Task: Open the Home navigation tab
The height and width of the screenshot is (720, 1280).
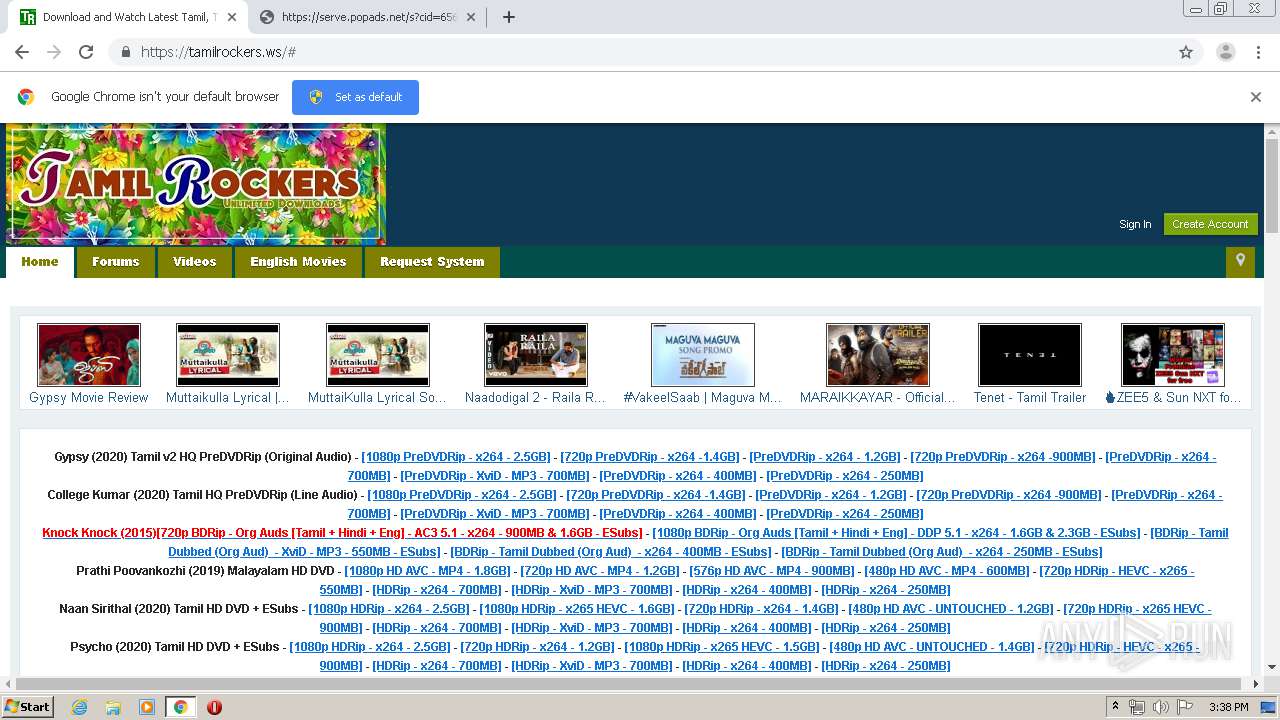Action: click(x=40, y=262)
